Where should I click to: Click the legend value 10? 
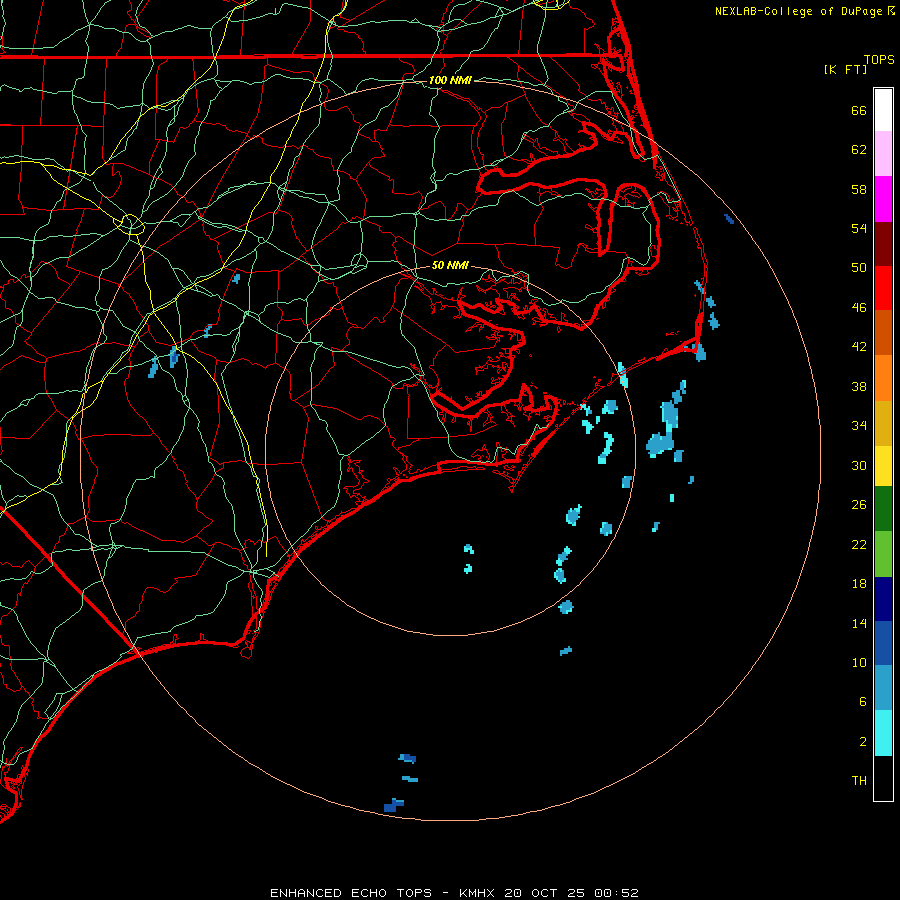click(859, 662)
